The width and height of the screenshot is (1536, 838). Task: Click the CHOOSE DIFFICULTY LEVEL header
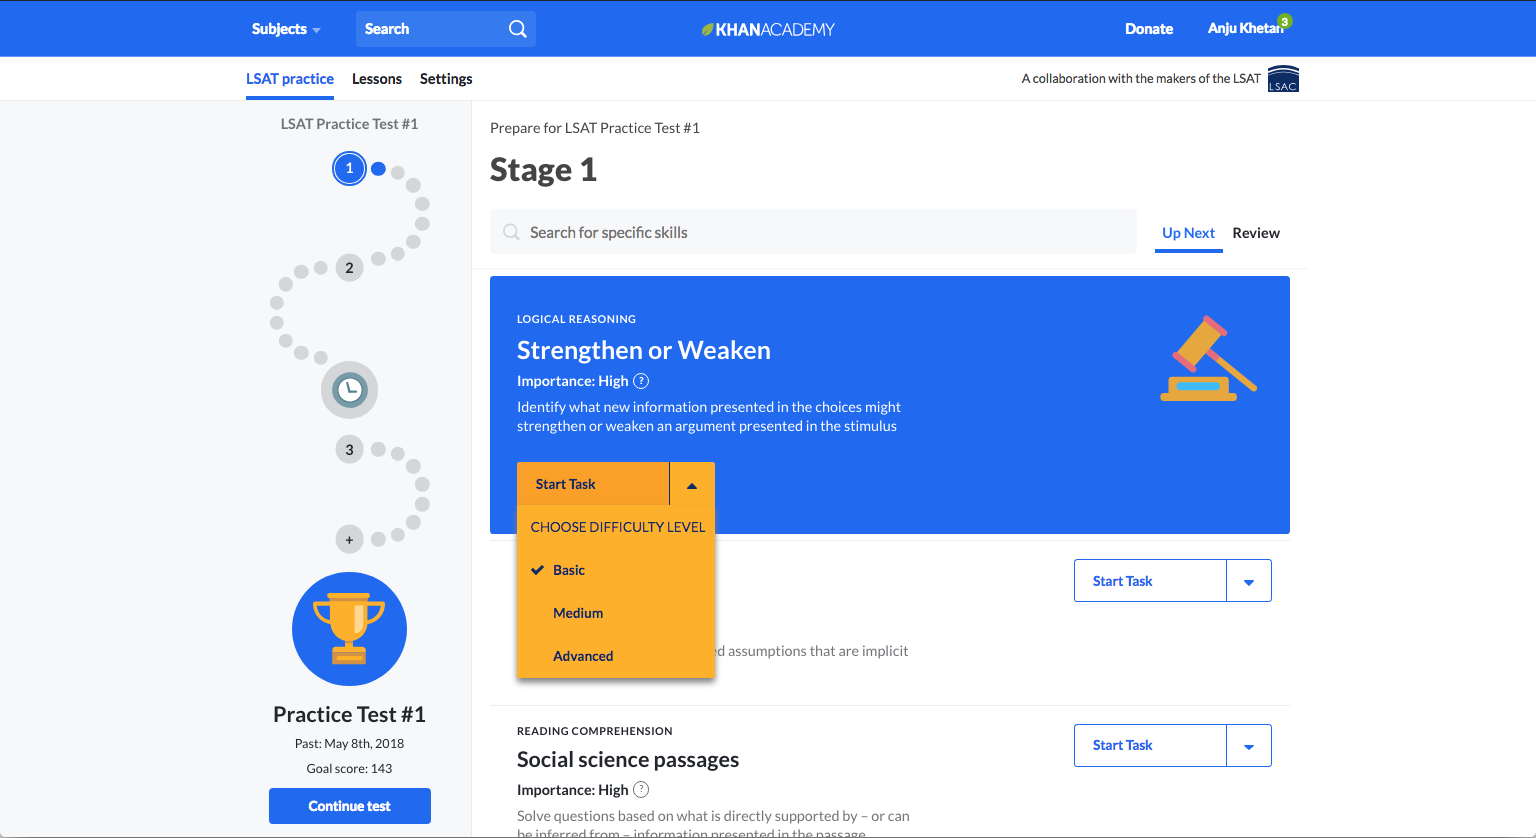point(617,527)
